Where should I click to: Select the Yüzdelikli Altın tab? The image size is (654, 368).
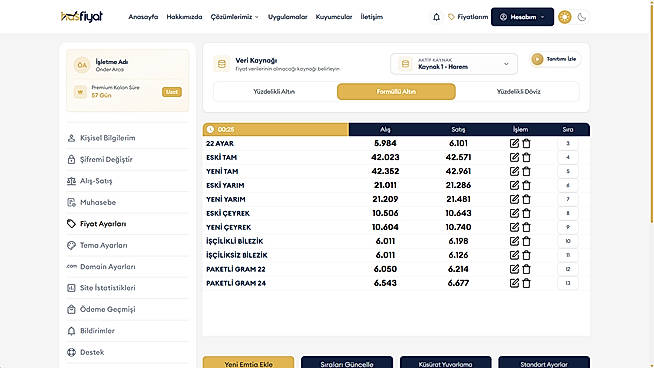[274, 92]
